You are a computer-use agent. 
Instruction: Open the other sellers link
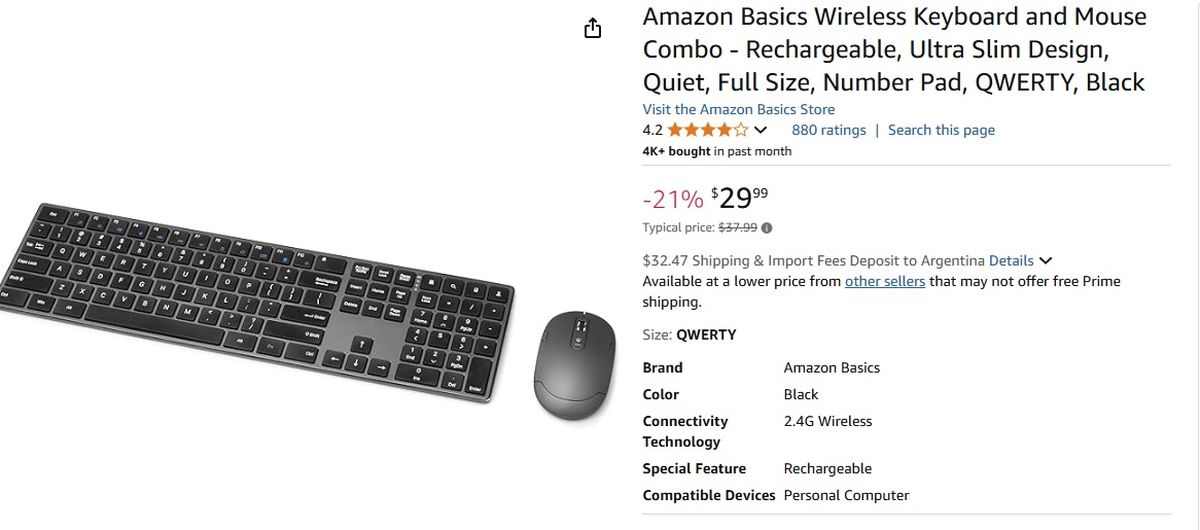tap(884, 281)
